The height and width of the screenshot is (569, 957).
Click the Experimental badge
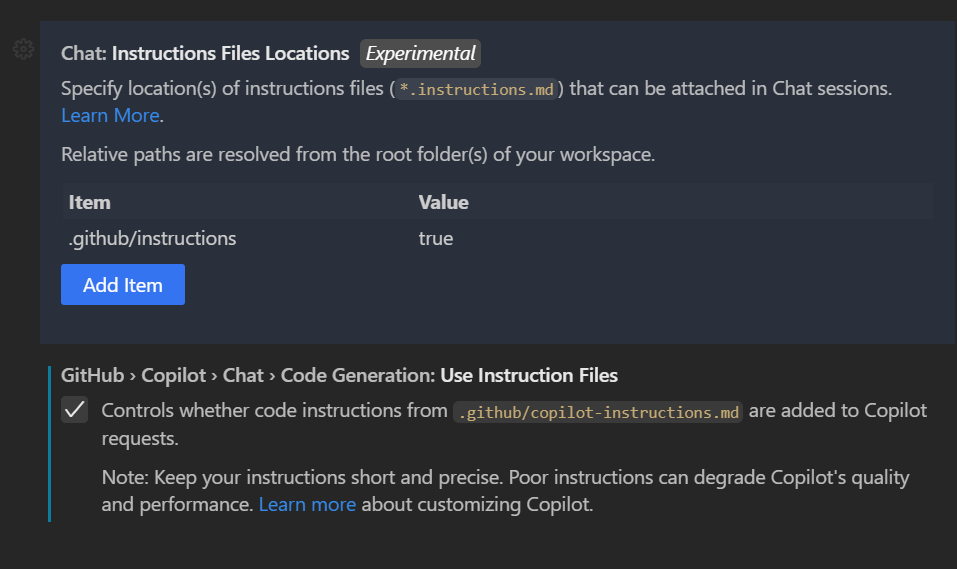tap(420, 53)
